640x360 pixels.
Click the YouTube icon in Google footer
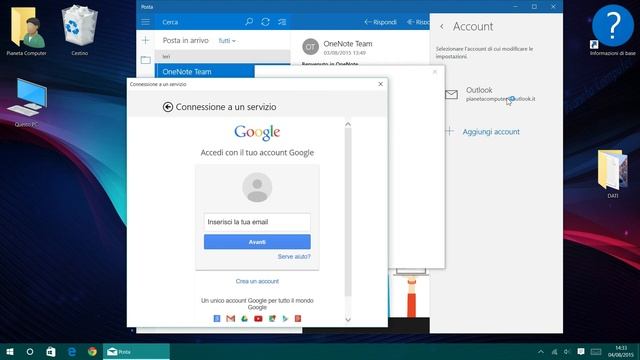click(258, 318)
